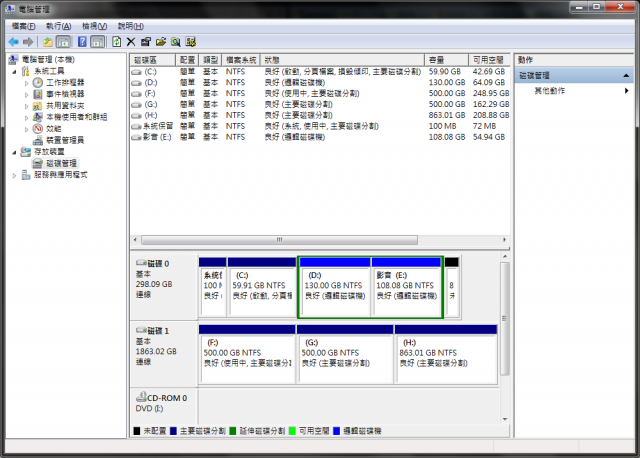Sort by the 可用空間 column header

(489, 60)
